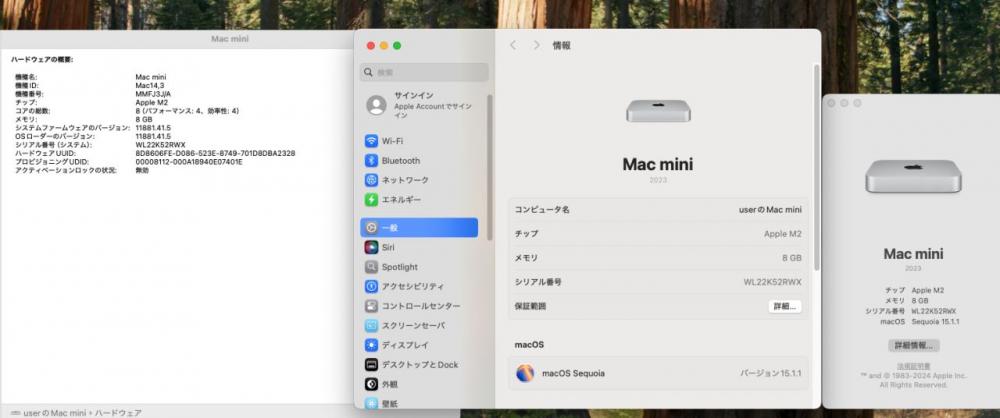1000x418 pixels.
Task: Select the デスクトップとDock icon
Action: [371, 364]
